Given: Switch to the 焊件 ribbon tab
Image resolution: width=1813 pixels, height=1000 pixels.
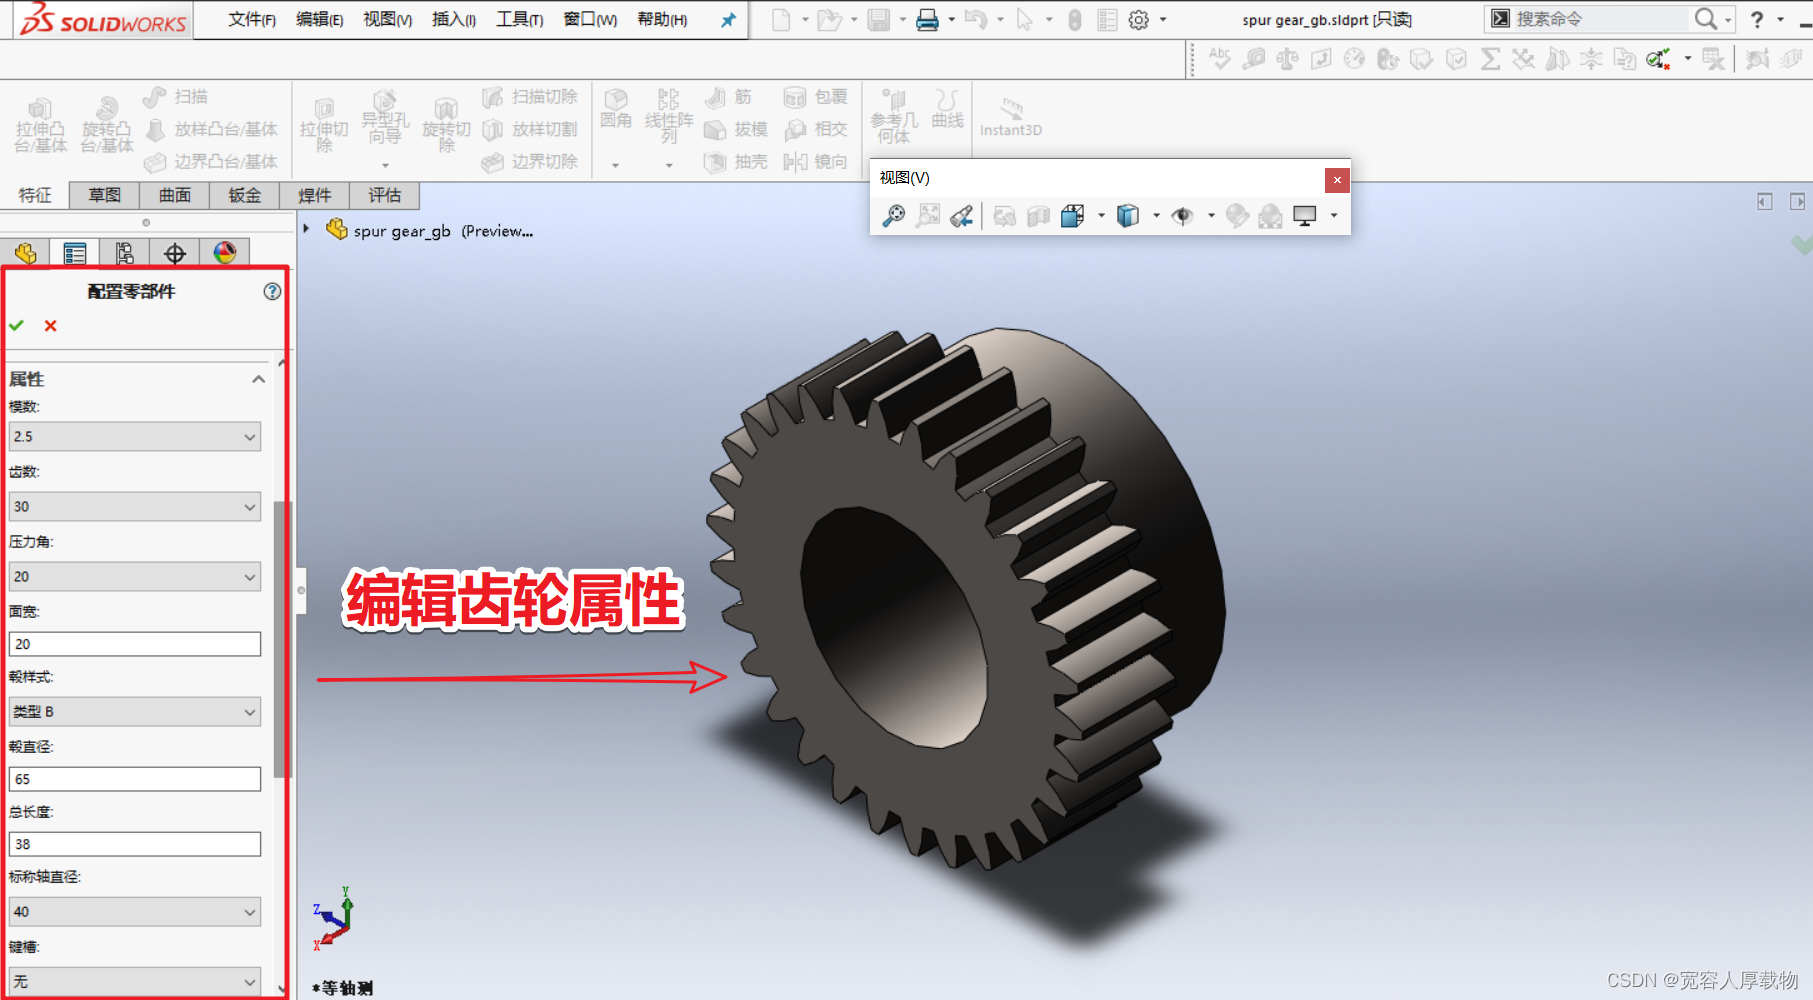Looking at the screenshot, I should (315, 195).
